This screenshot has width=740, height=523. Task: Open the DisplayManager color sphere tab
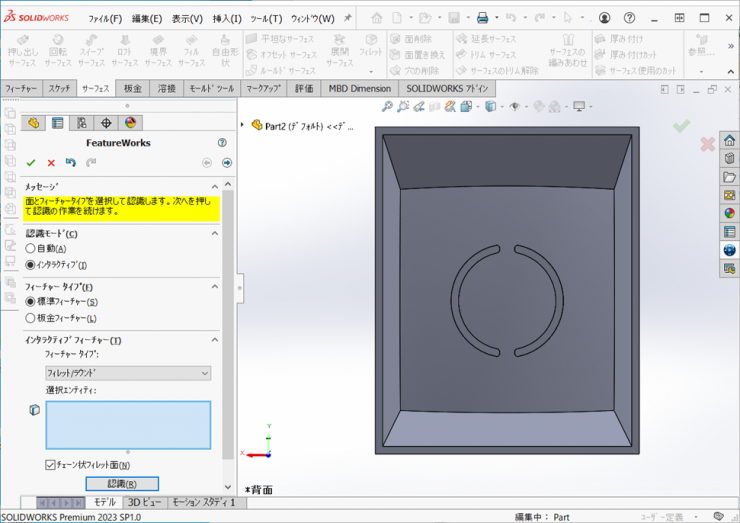[129, 123]
